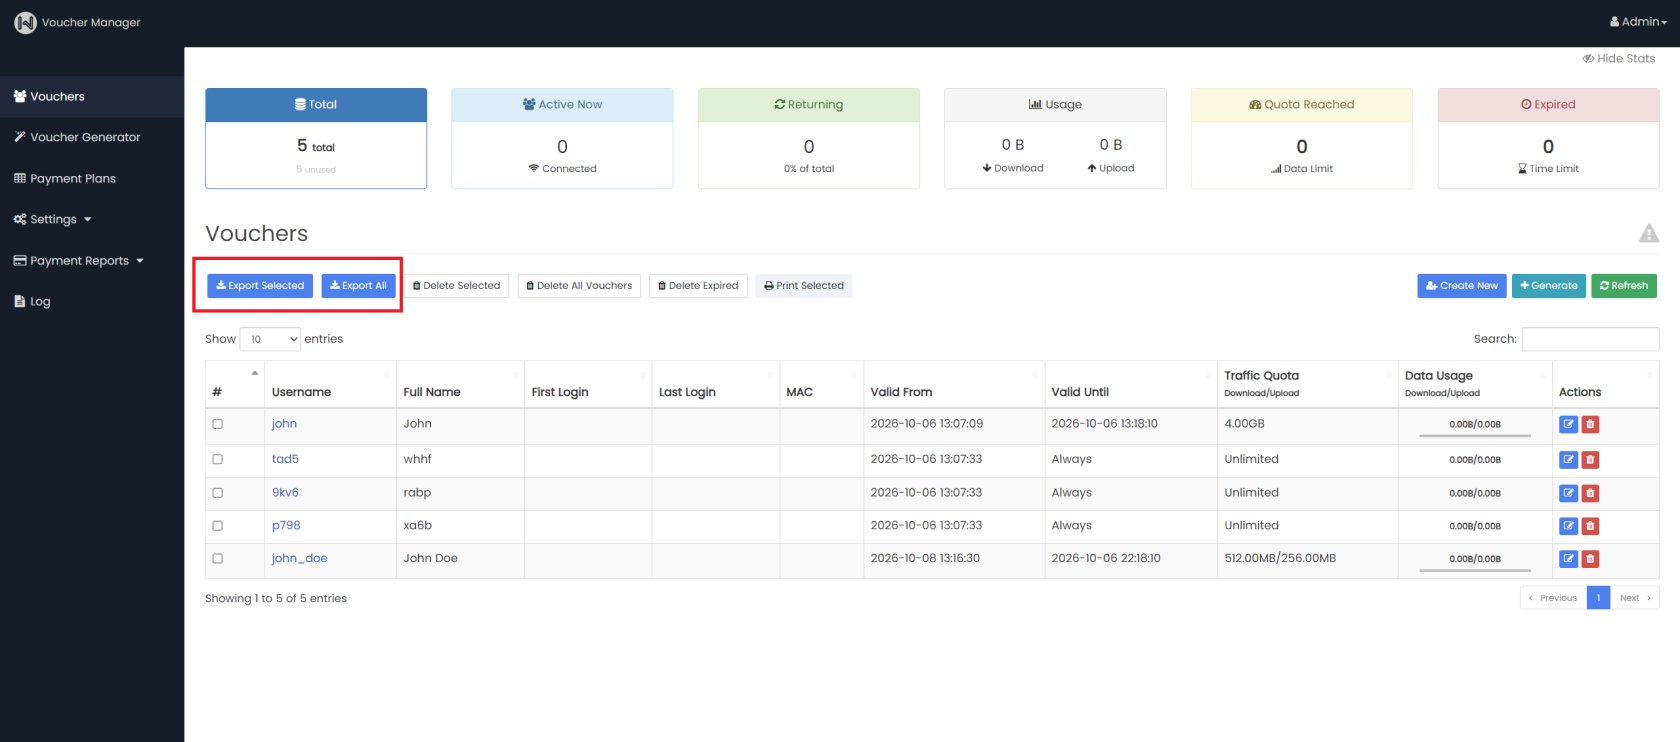1680x742 pixels.
Task: Focus the Search input field
Action: (x=1590, y=339)
